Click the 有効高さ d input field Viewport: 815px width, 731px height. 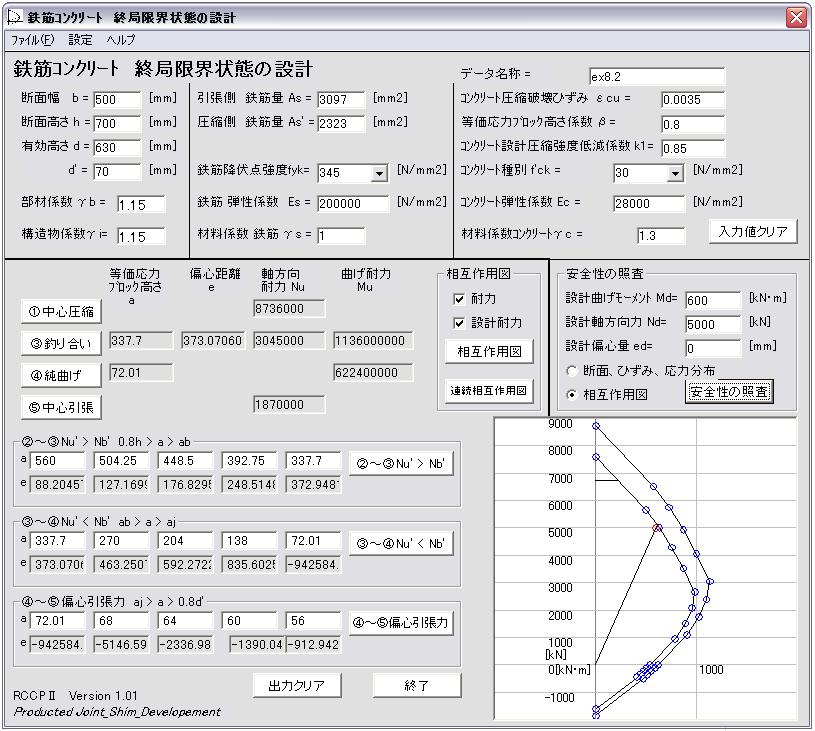(x=117, y=147)
